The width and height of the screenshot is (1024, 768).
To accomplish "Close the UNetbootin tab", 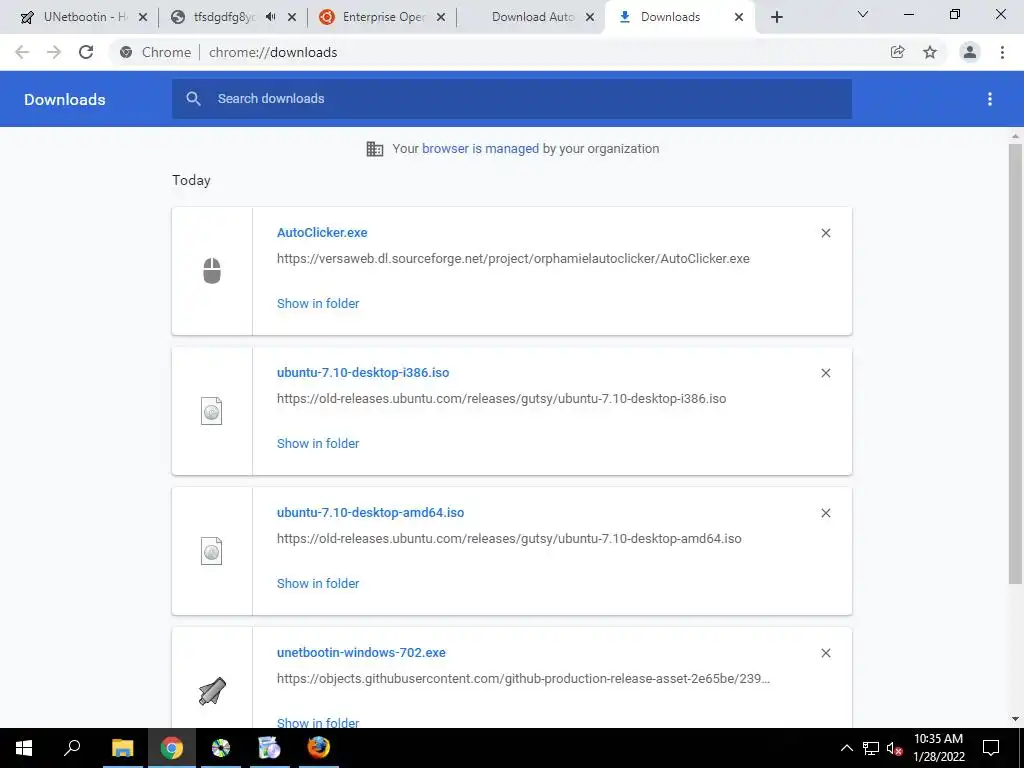I will (x=143, y=17).
